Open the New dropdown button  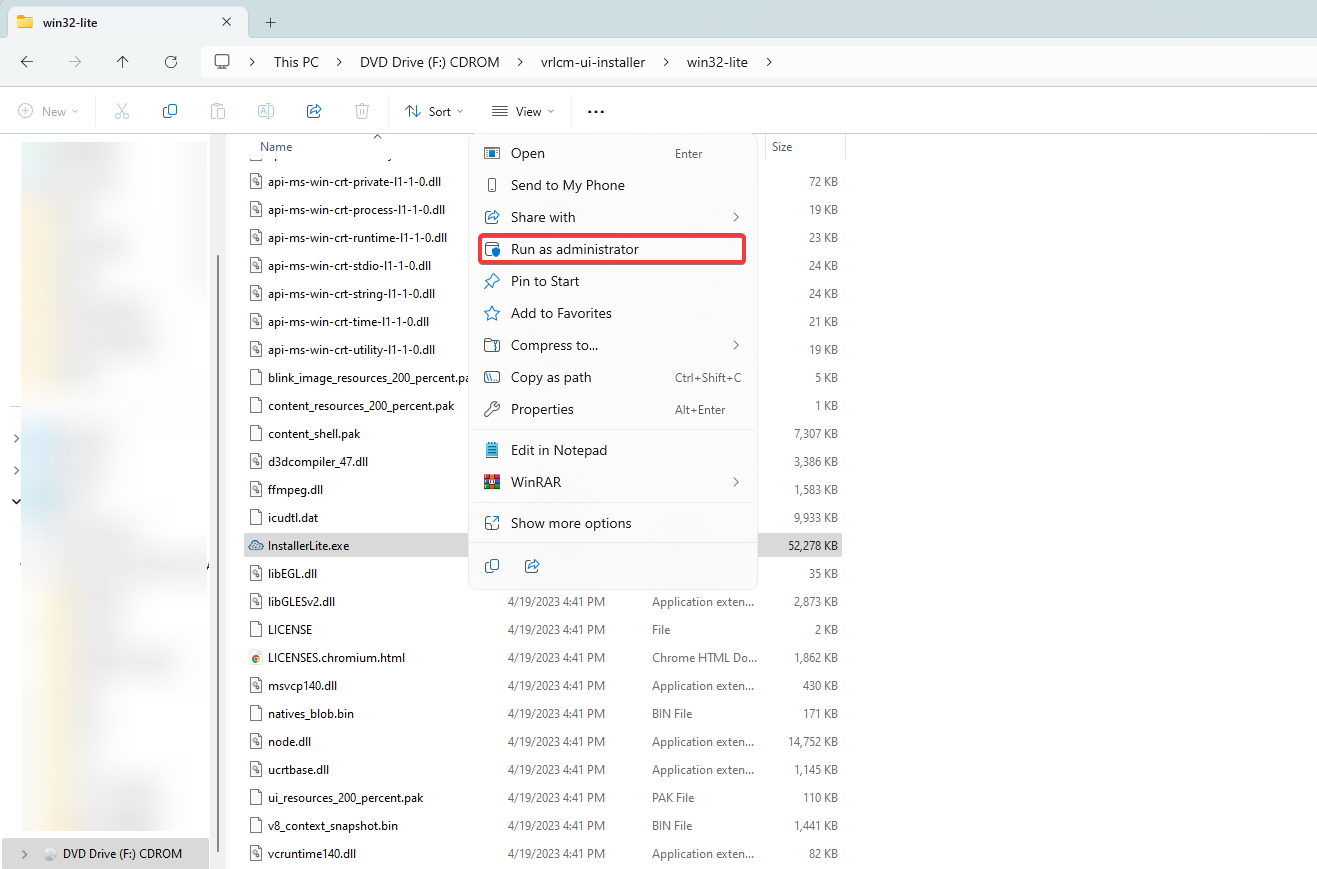tap(49, 112)
